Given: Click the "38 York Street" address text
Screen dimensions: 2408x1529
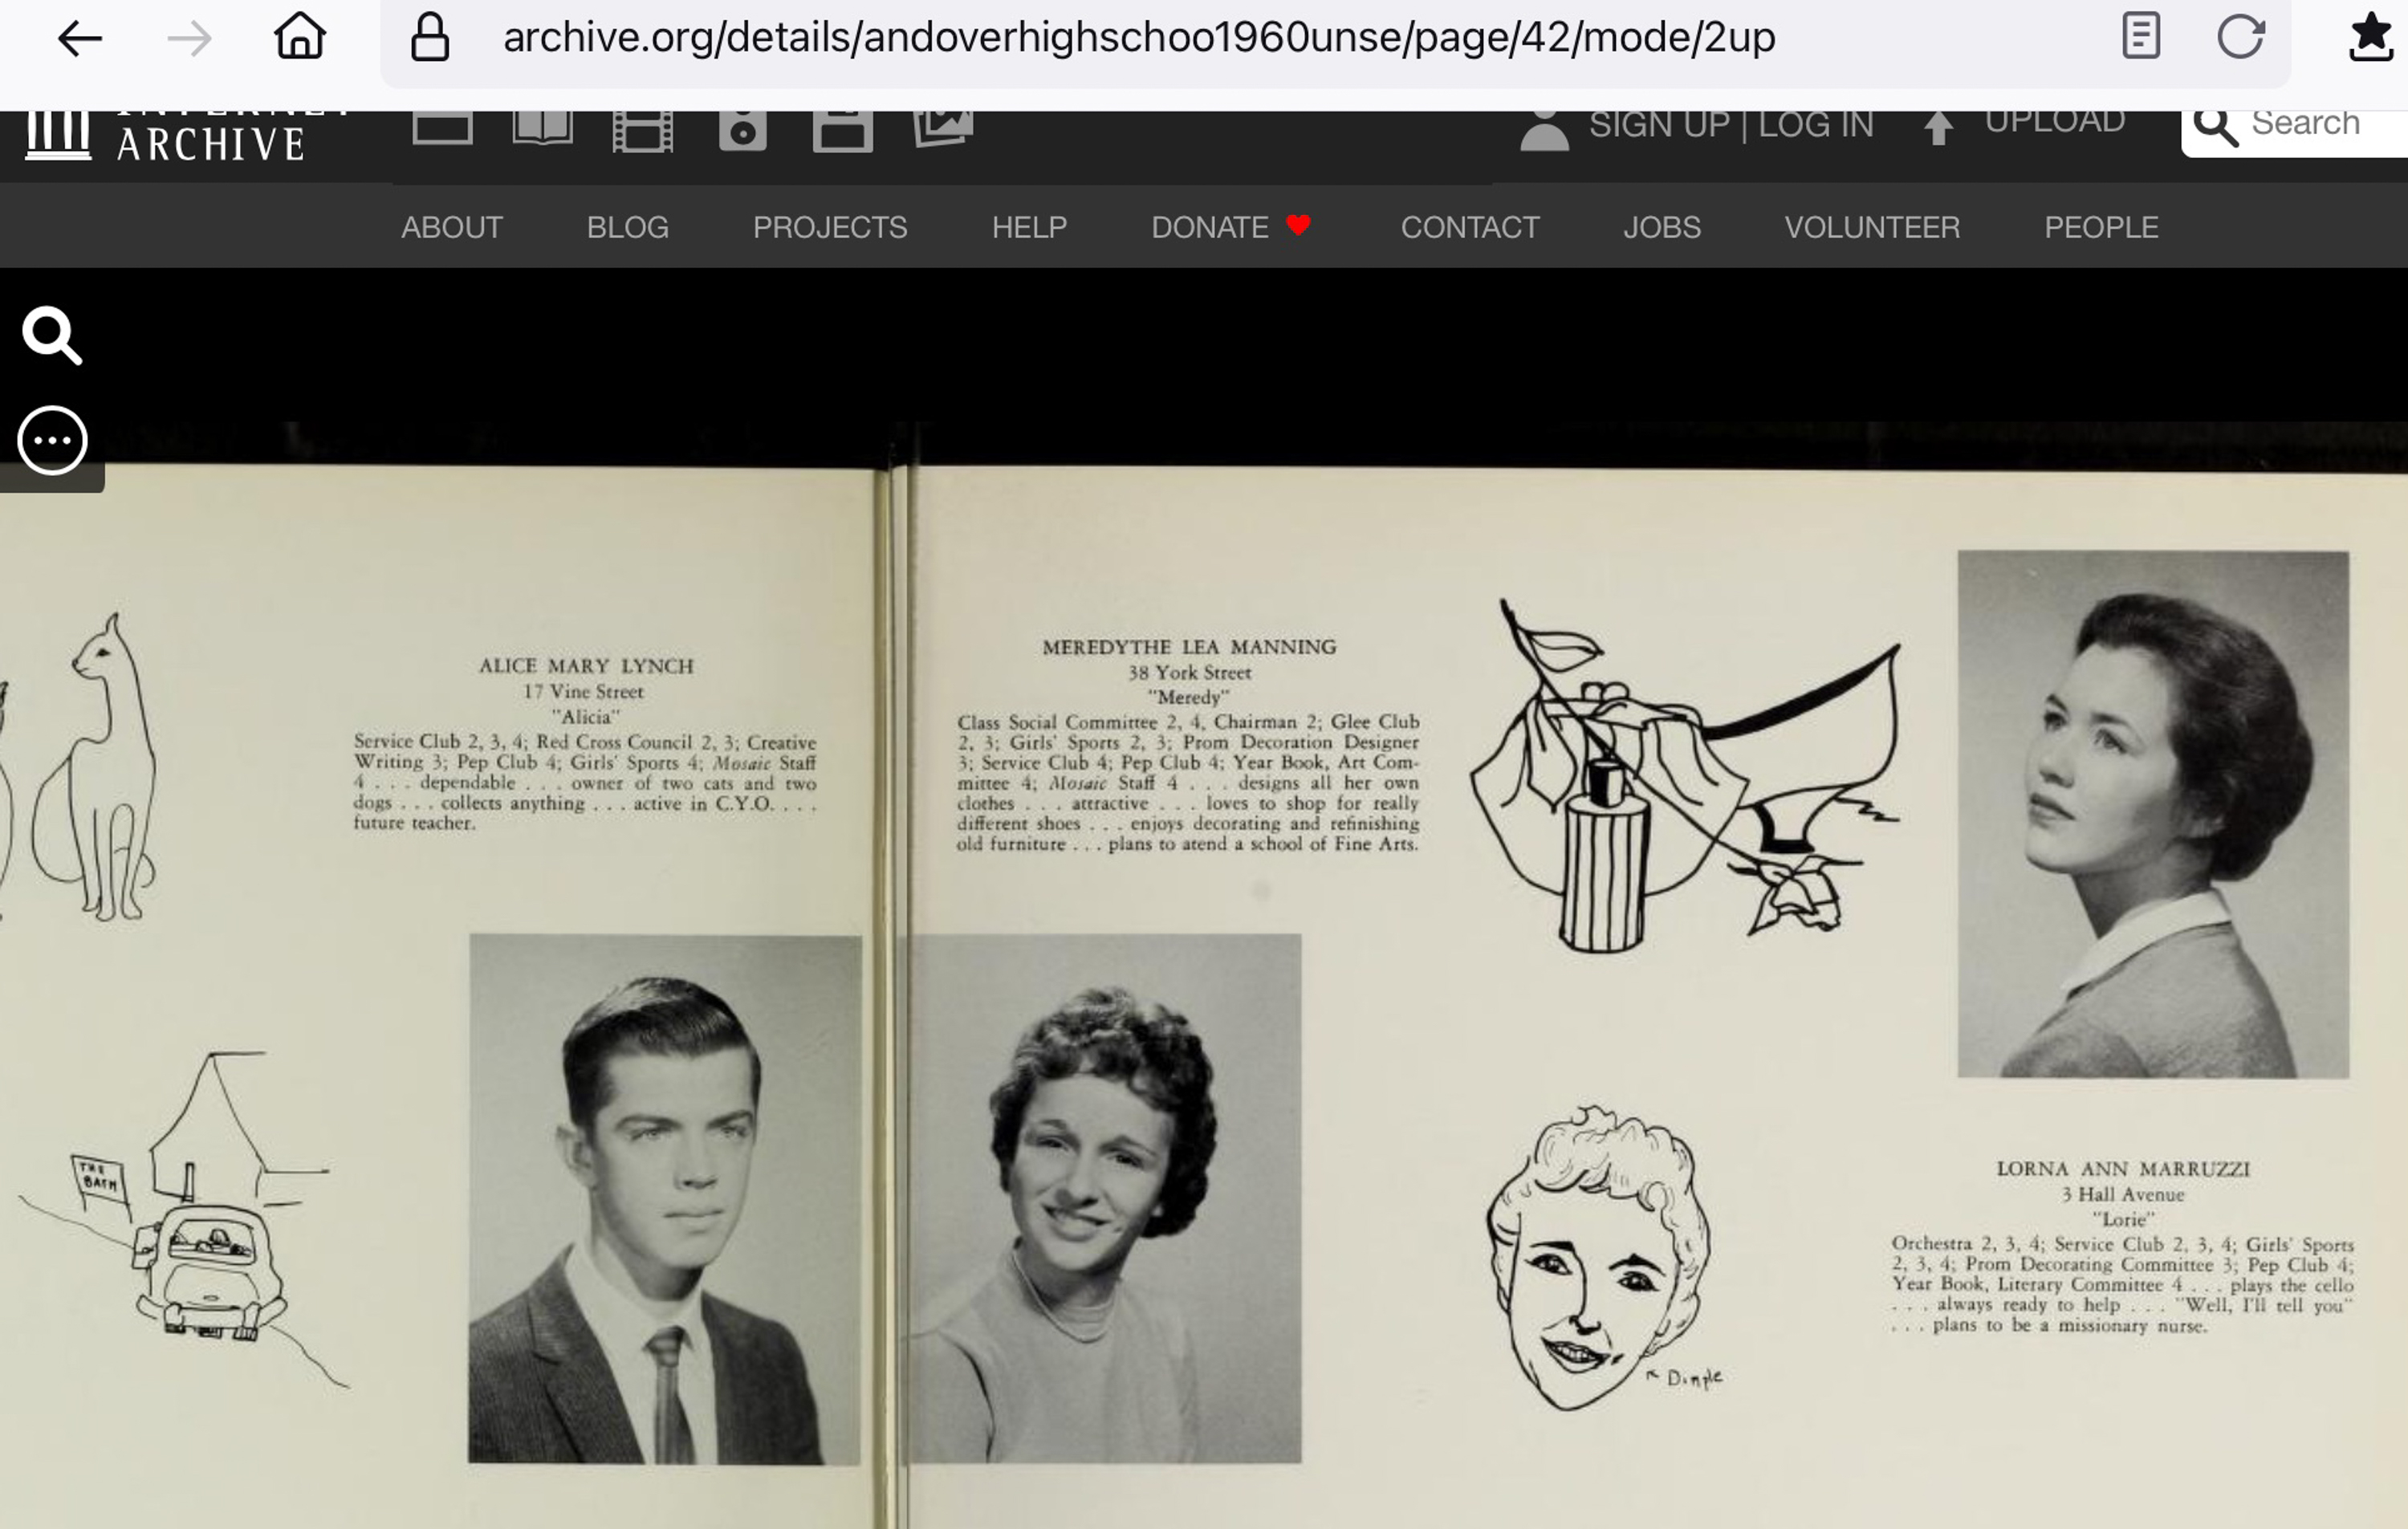Looking at the screenshot, I should (x=1189, y=673).
